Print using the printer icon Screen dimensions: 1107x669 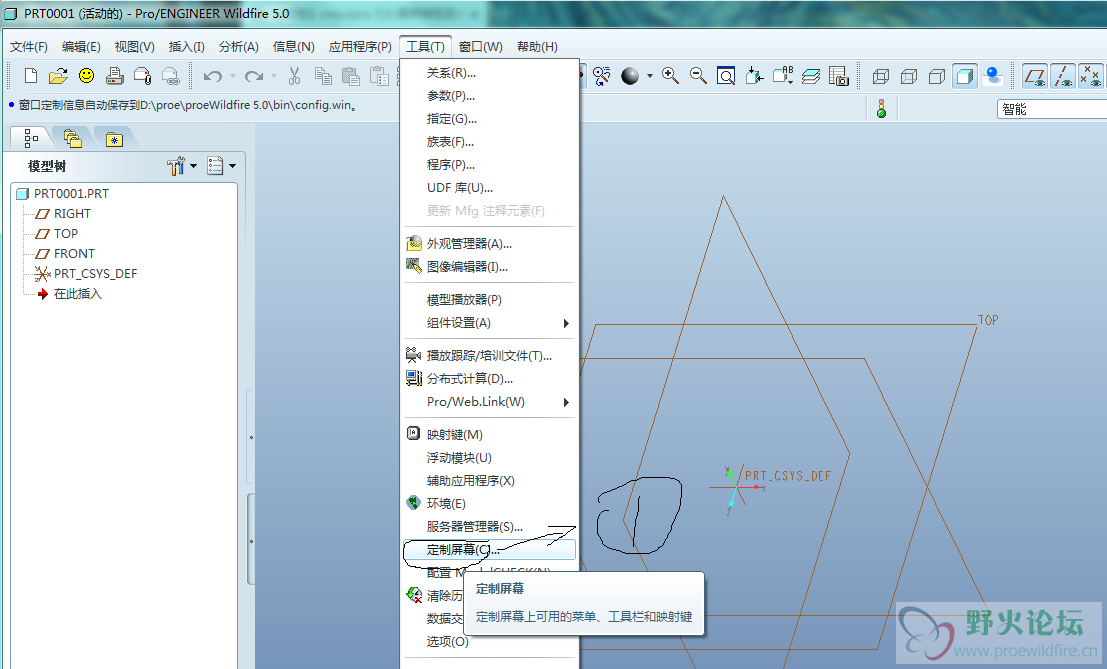(x=114, y=76)
